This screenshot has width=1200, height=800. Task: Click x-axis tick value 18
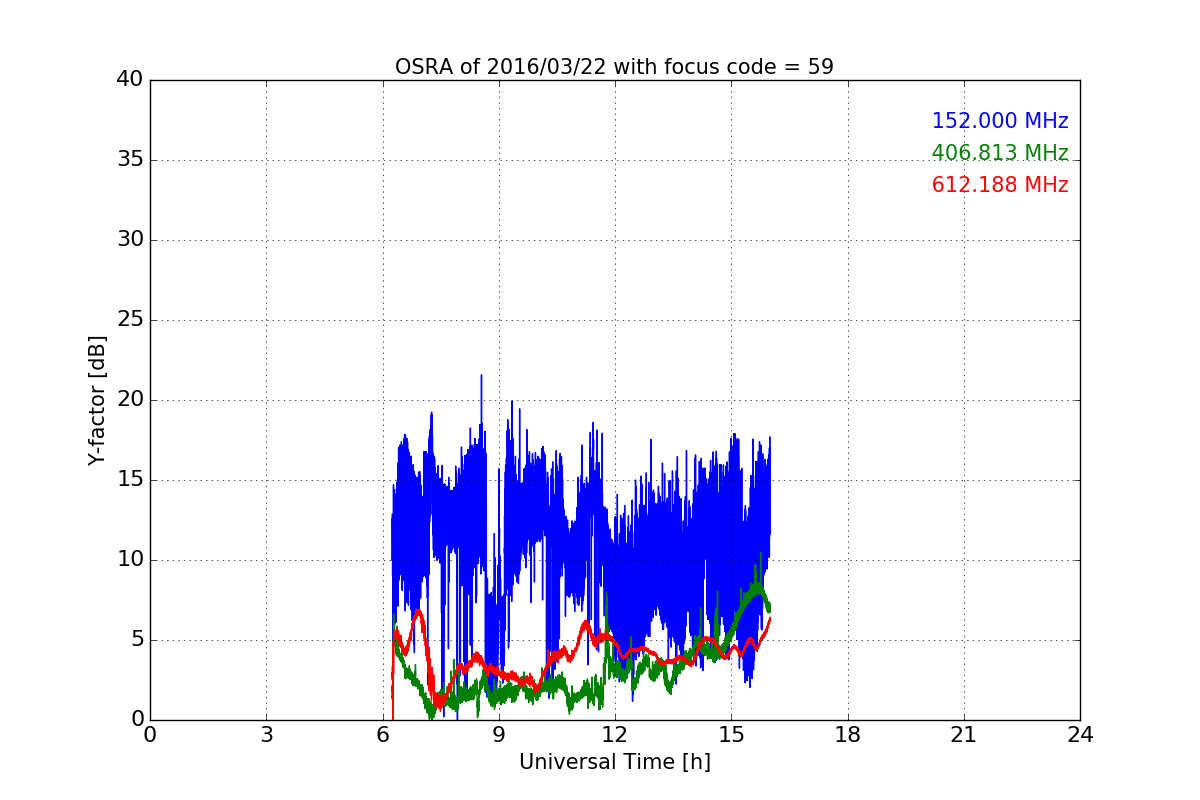pos(848,735)
